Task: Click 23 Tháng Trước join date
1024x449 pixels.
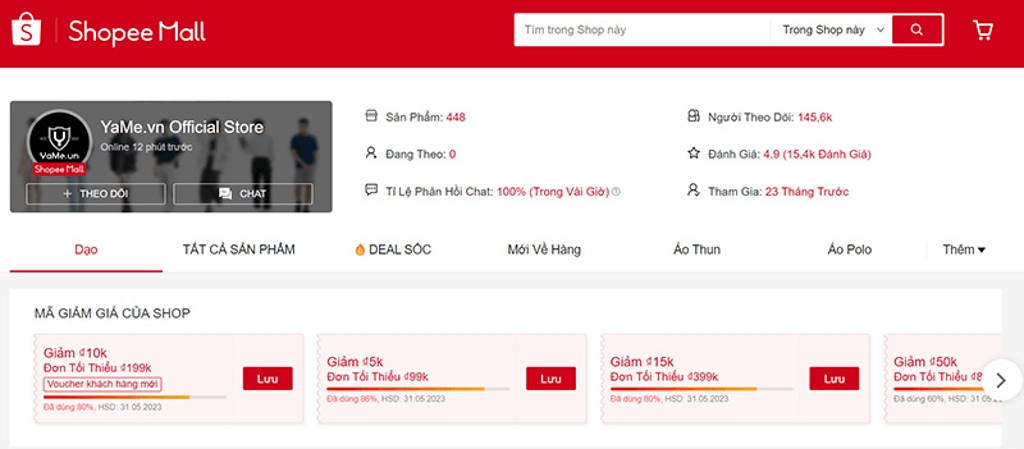Action: tap(807, 192)
